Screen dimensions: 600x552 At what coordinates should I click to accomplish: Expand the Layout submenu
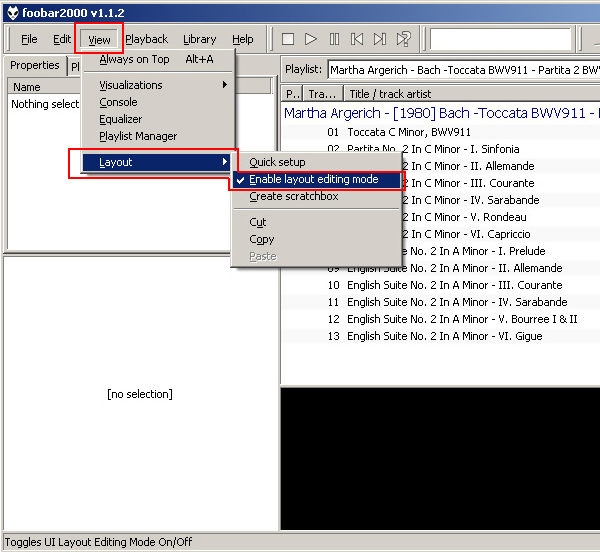[156, 162]
